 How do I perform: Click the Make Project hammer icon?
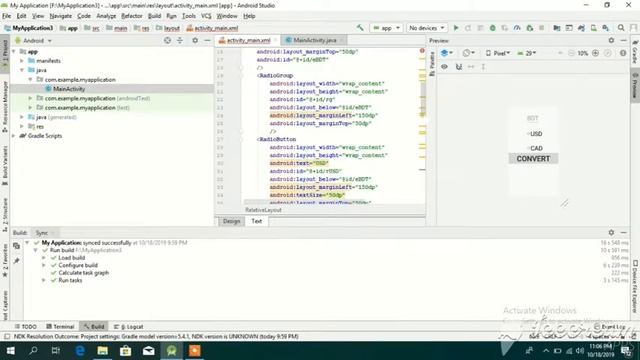(360, 28)
